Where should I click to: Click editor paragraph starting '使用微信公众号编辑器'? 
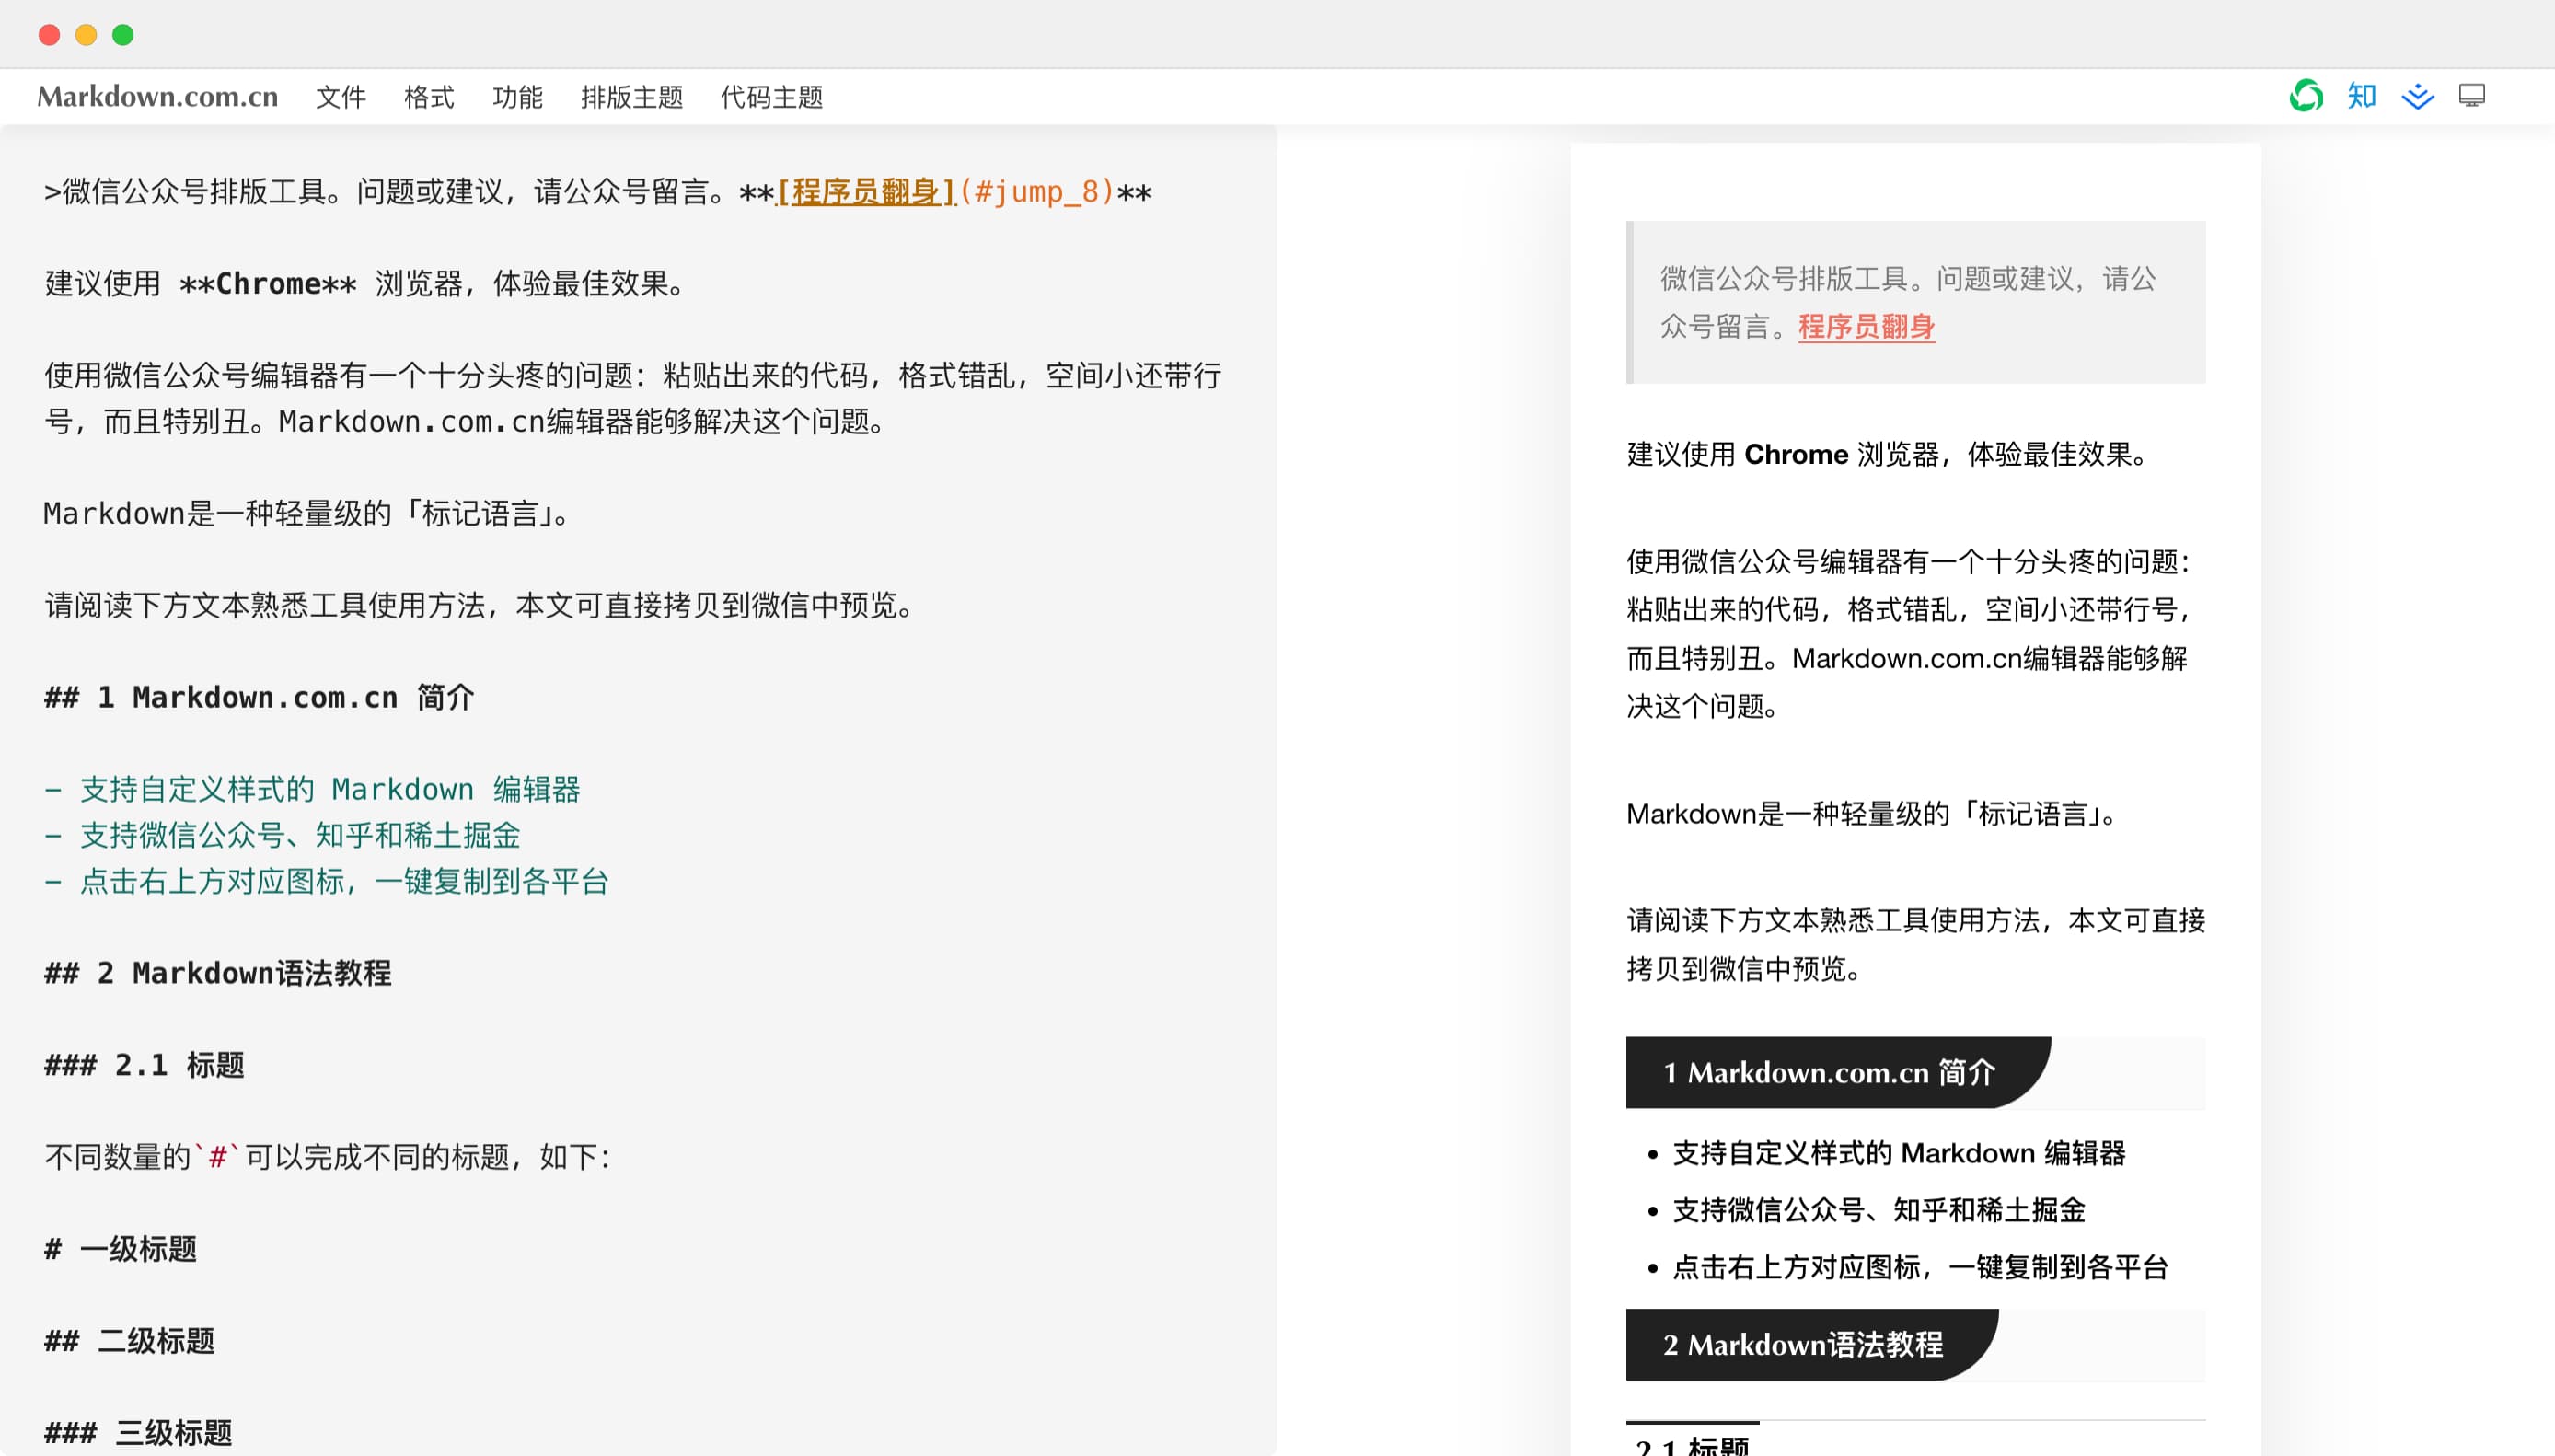point(633,399)
